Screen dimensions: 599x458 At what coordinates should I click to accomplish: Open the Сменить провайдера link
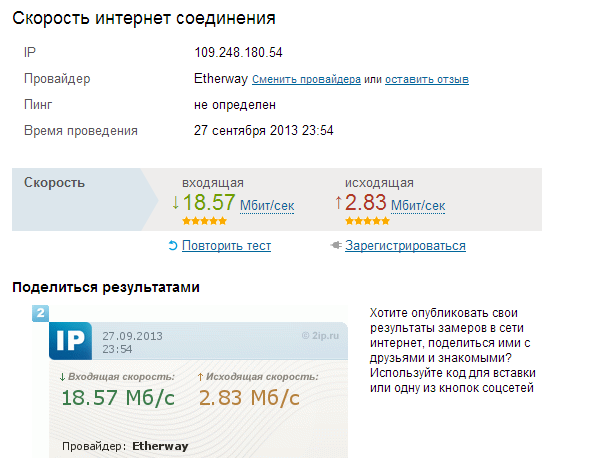306,79
